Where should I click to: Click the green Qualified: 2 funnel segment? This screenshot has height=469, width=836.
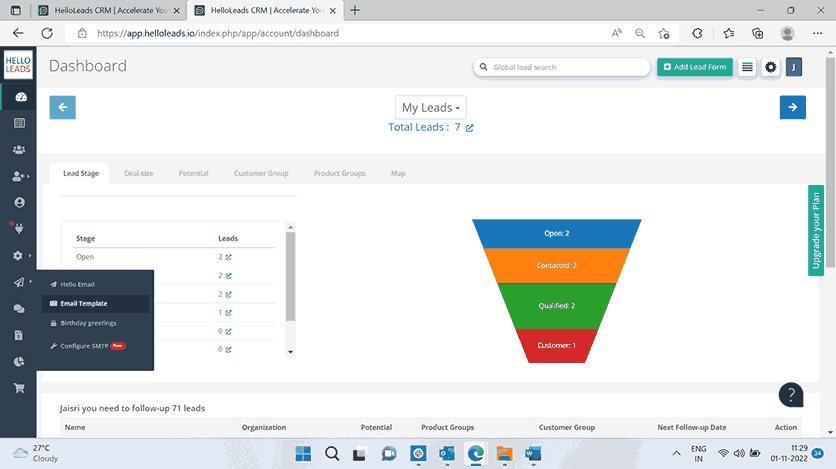(x=557, y=306)
